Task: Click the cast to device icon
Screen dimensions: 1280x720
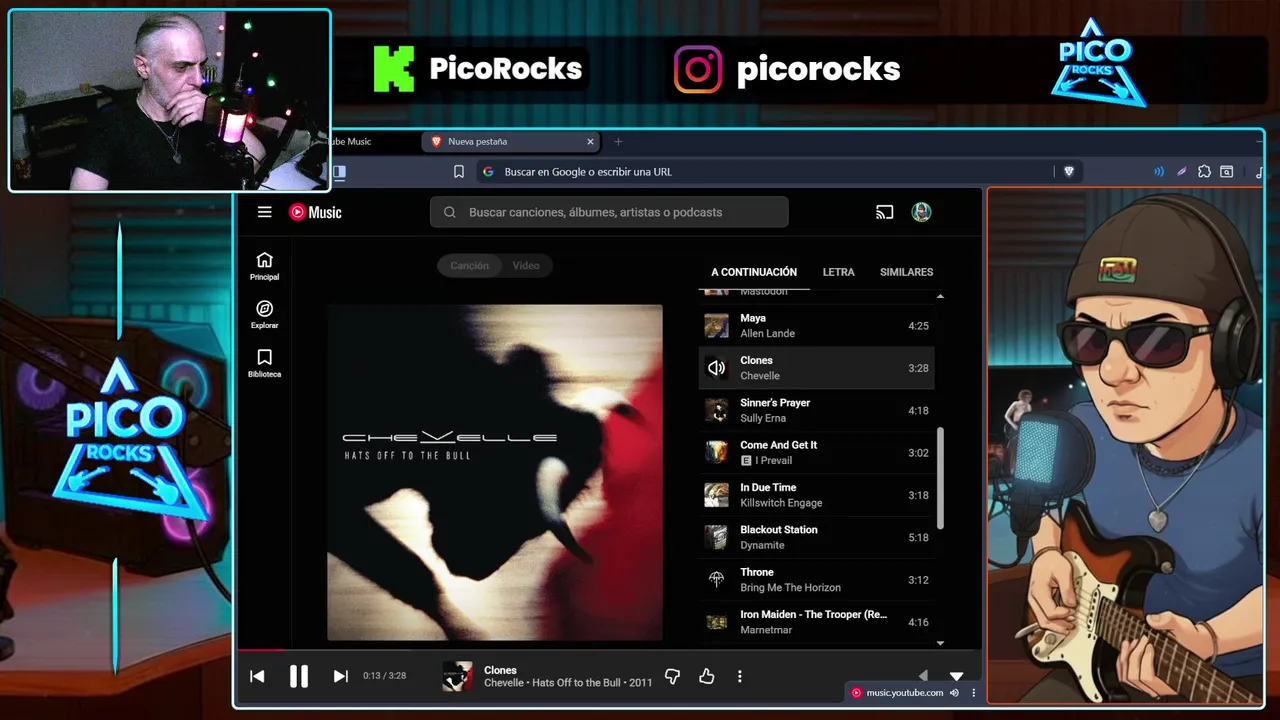Action: tap(884, 212)
